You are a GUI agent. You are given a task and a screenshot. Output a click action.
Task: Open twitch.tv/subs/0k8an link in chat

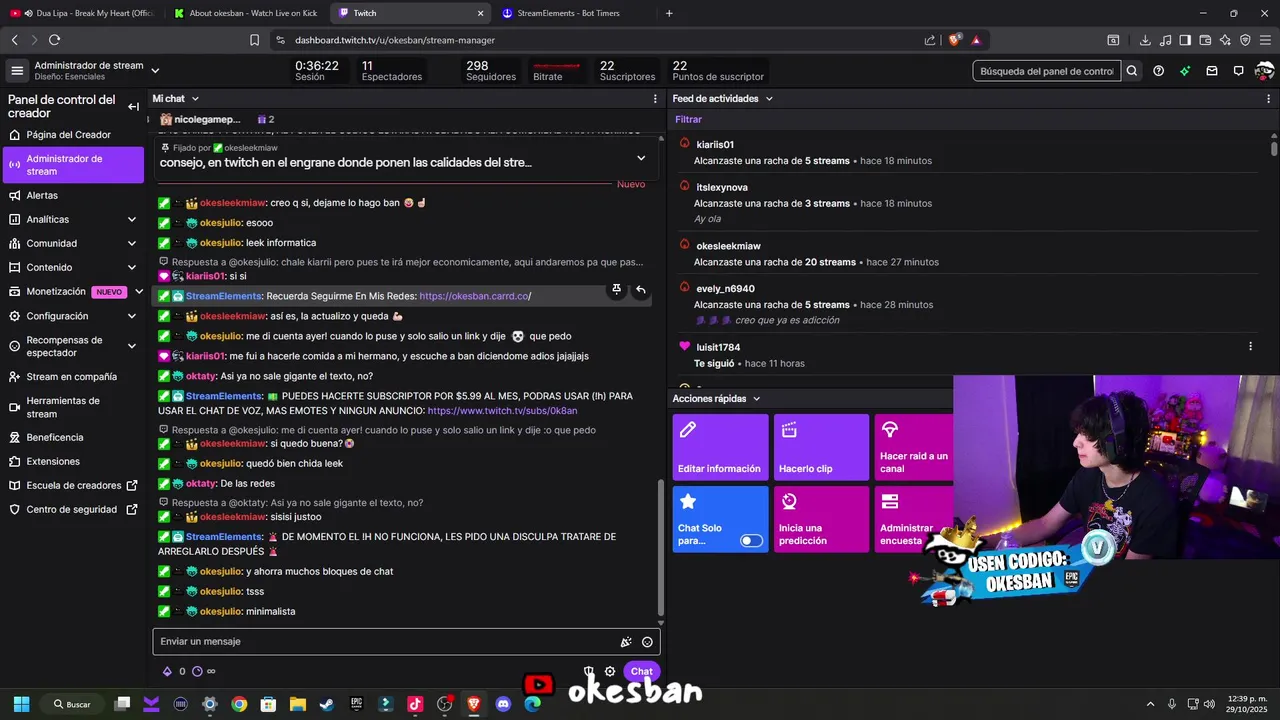tap(502, 411)
